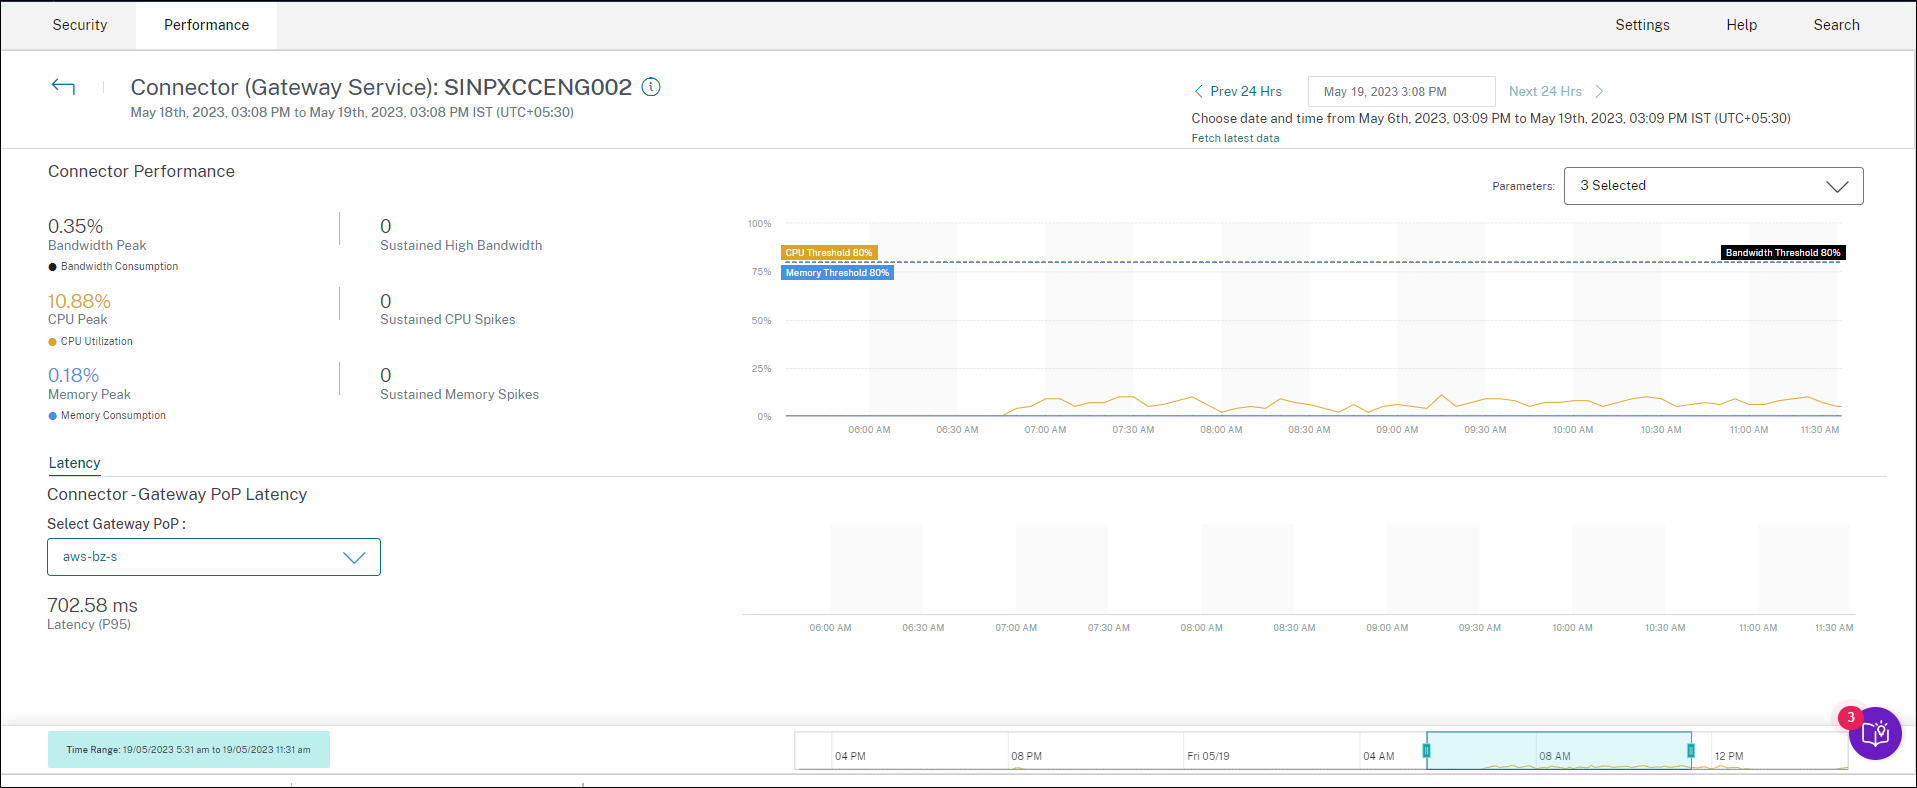Viewport: 1917px width, 788px height.
Task: Open the Settings menu
Action: [1641, 25]
